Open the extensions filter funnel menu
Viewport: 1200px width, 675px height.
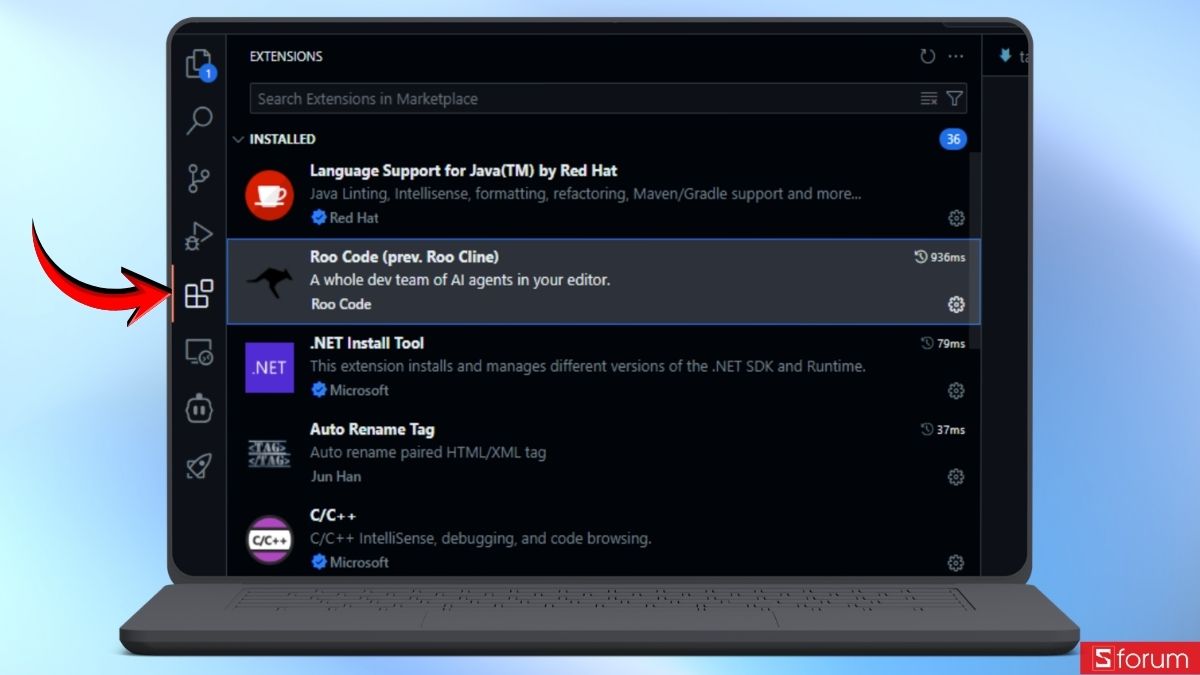[x=955, y=98]
